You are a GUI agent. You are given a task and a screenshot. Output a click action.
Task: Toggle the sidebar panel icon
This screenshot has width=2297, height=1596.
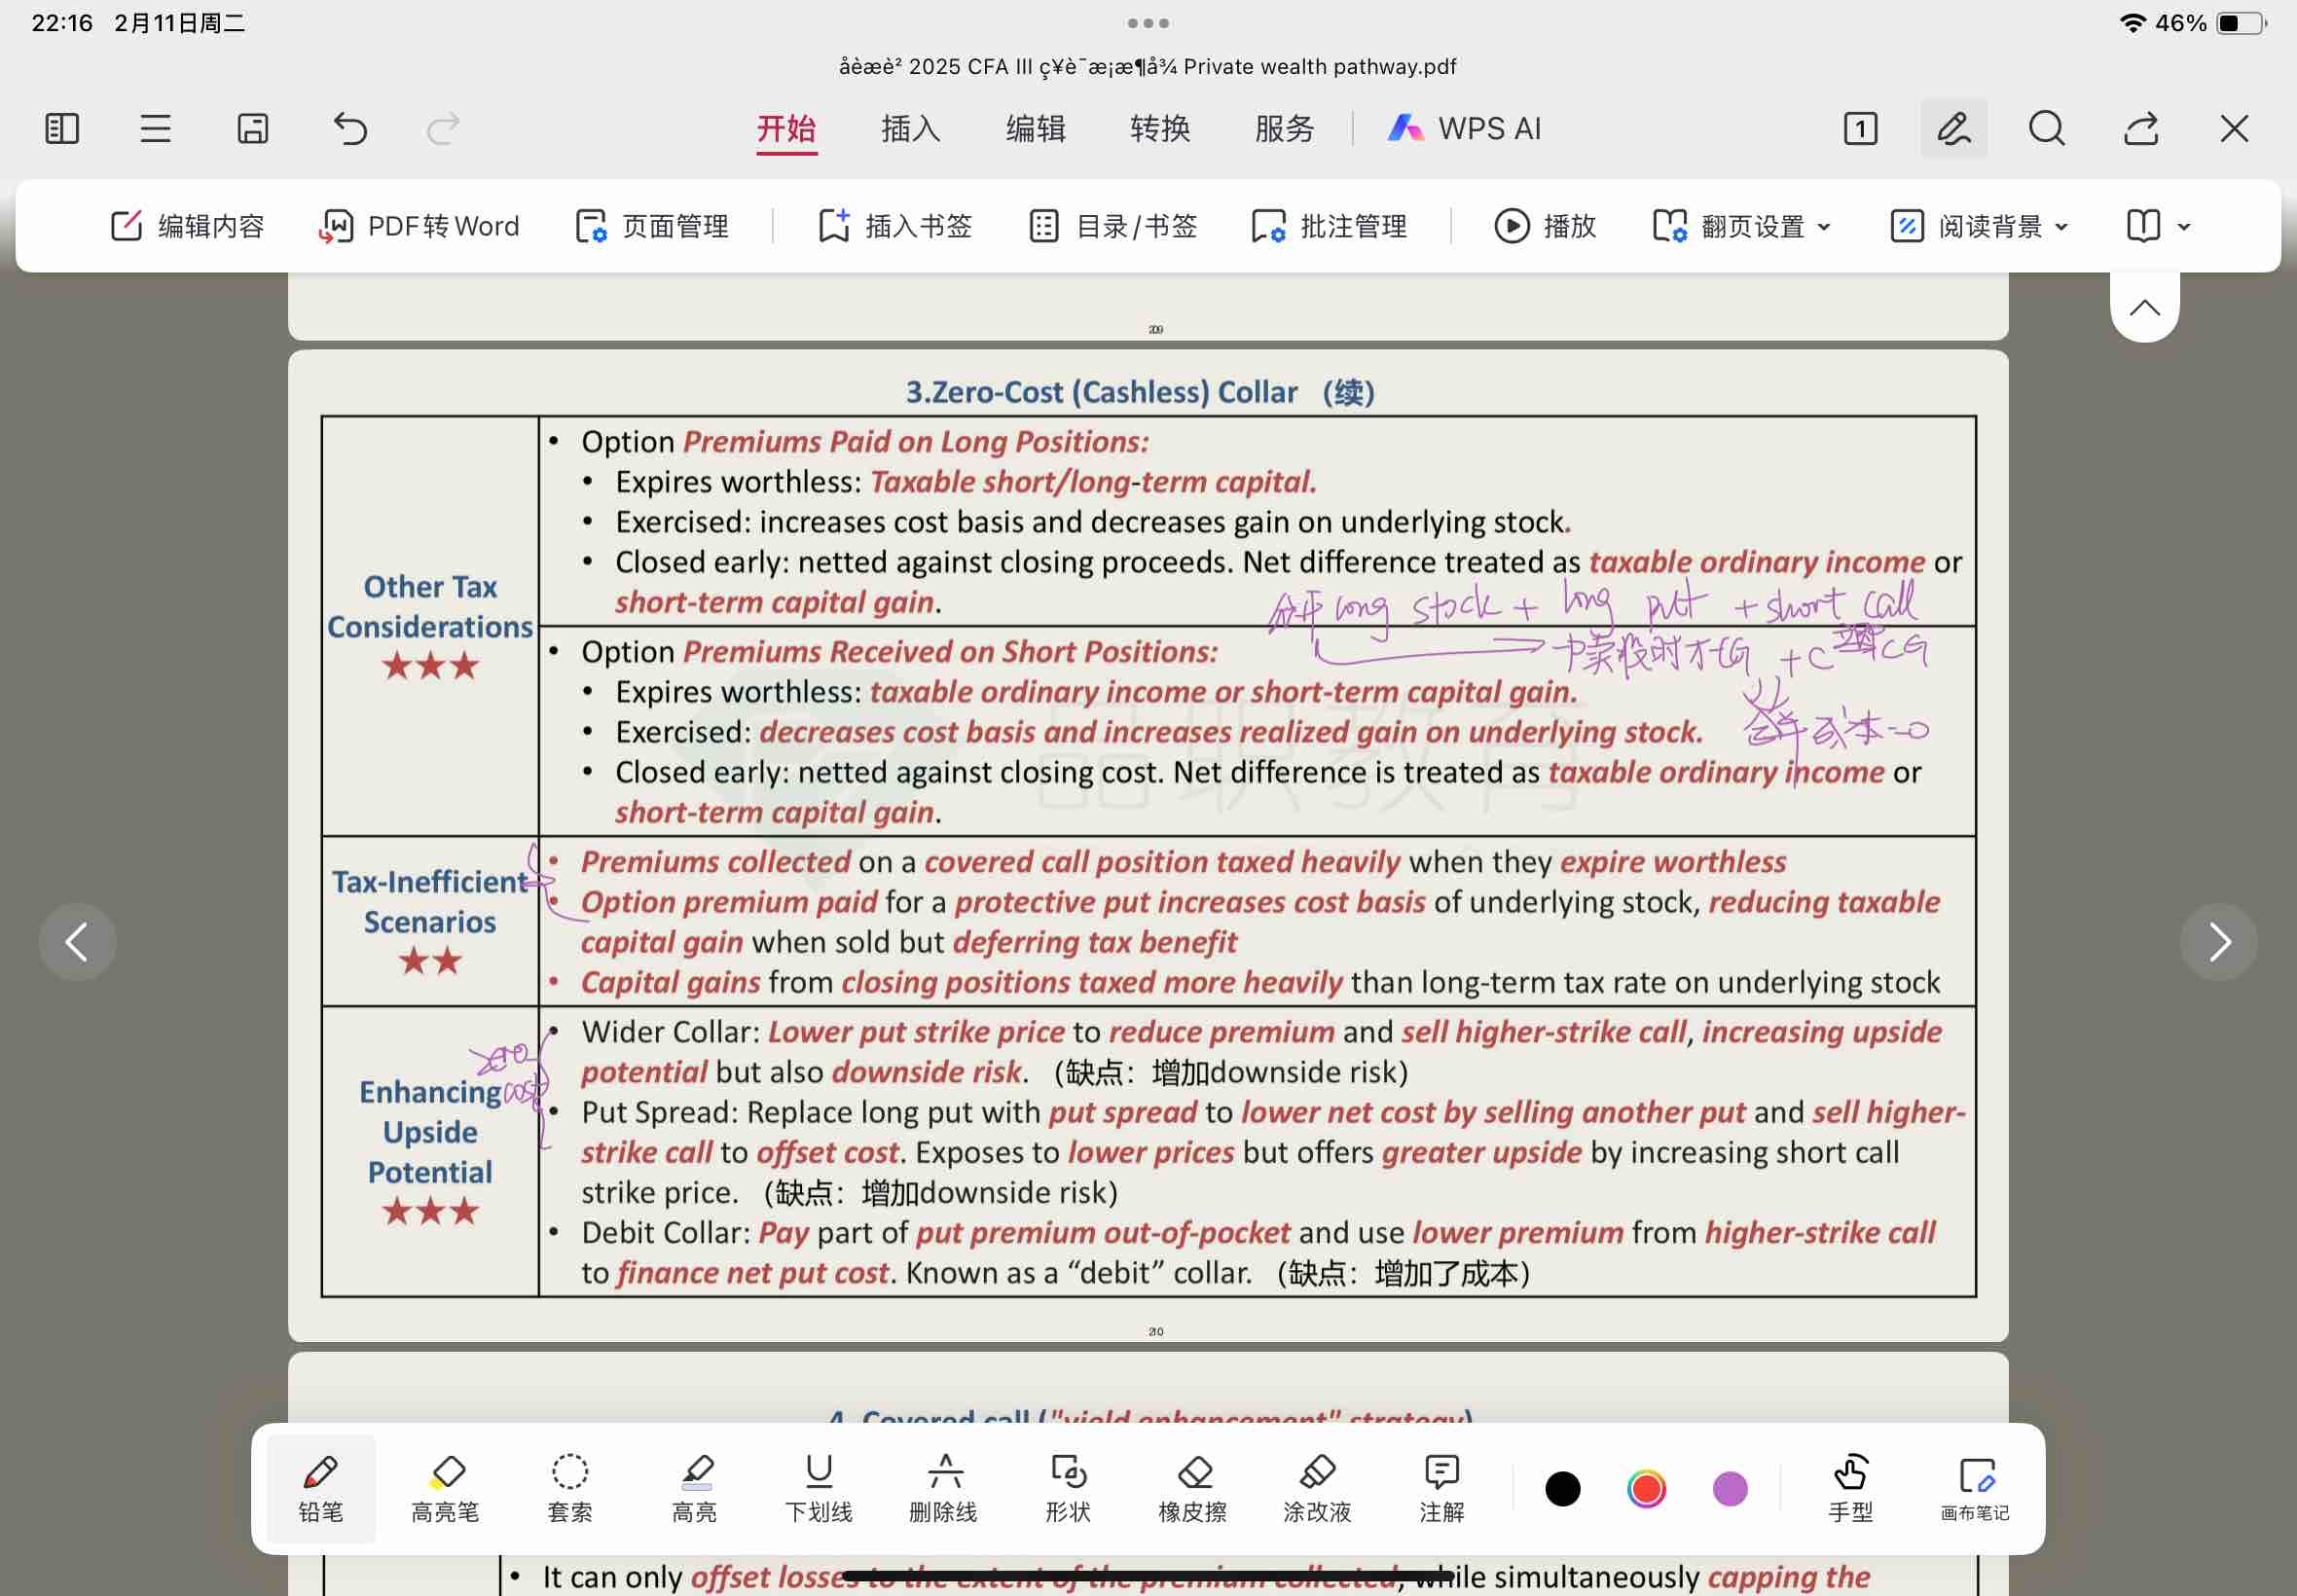pos(62,129)
